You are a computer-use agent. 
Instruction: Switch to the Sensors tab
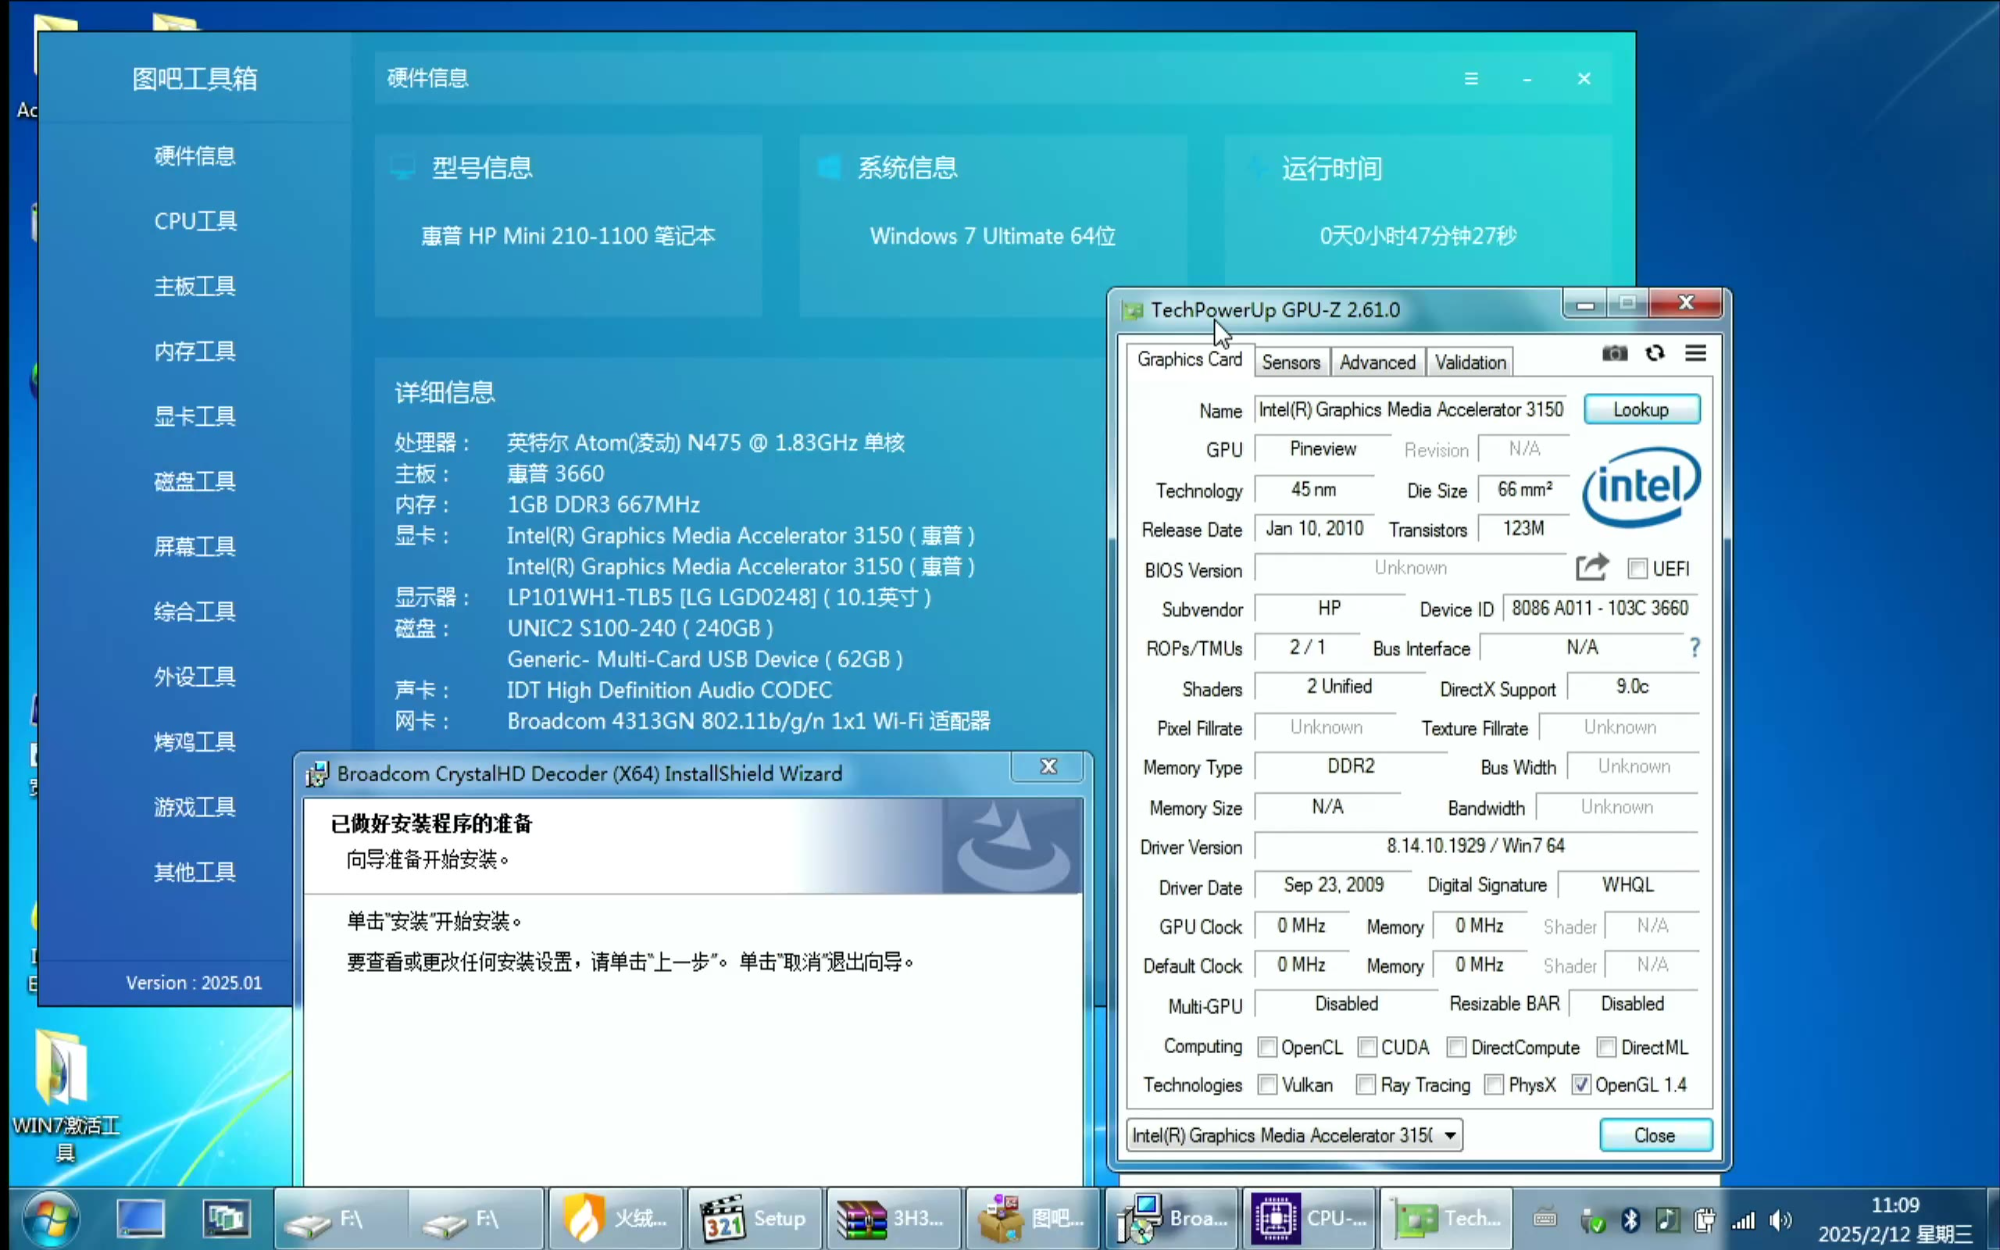click(1291, 362)
